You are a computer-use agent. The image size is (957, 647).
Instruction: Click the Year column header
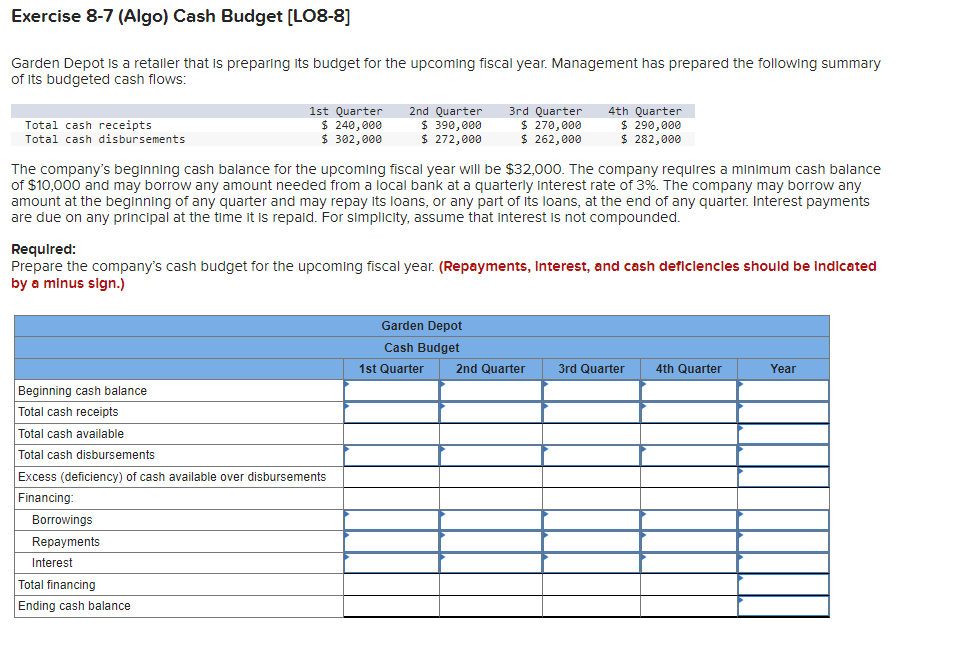pos(782,368)
